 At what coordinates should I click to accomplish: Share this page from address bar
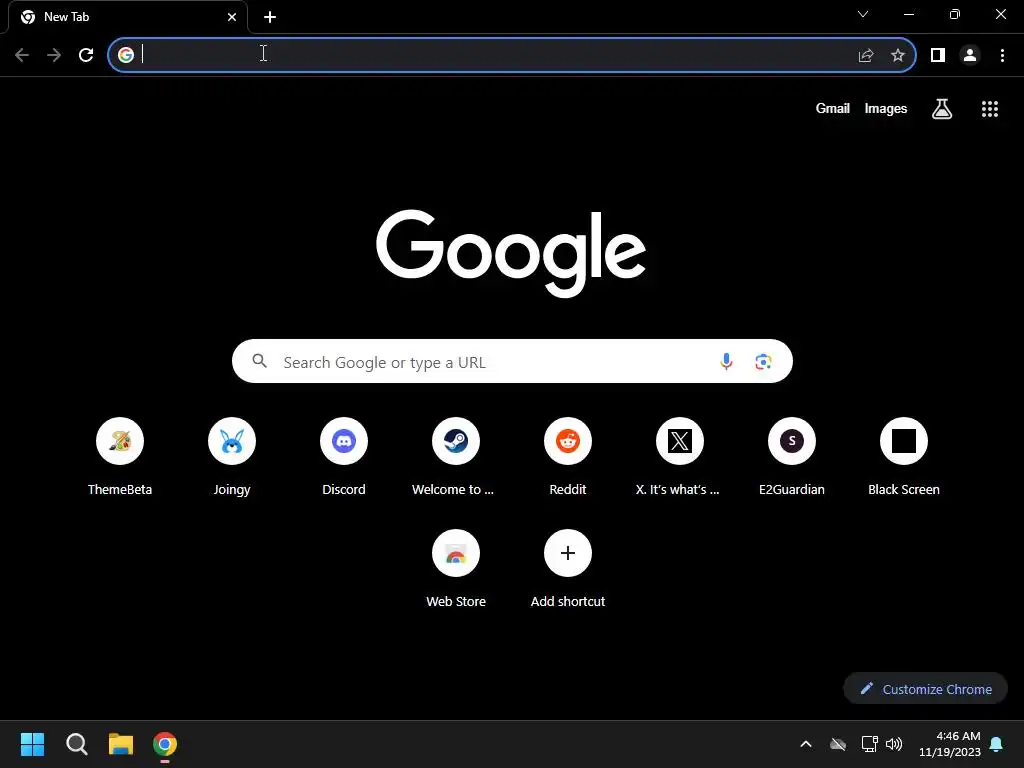(x=866, y=55)
